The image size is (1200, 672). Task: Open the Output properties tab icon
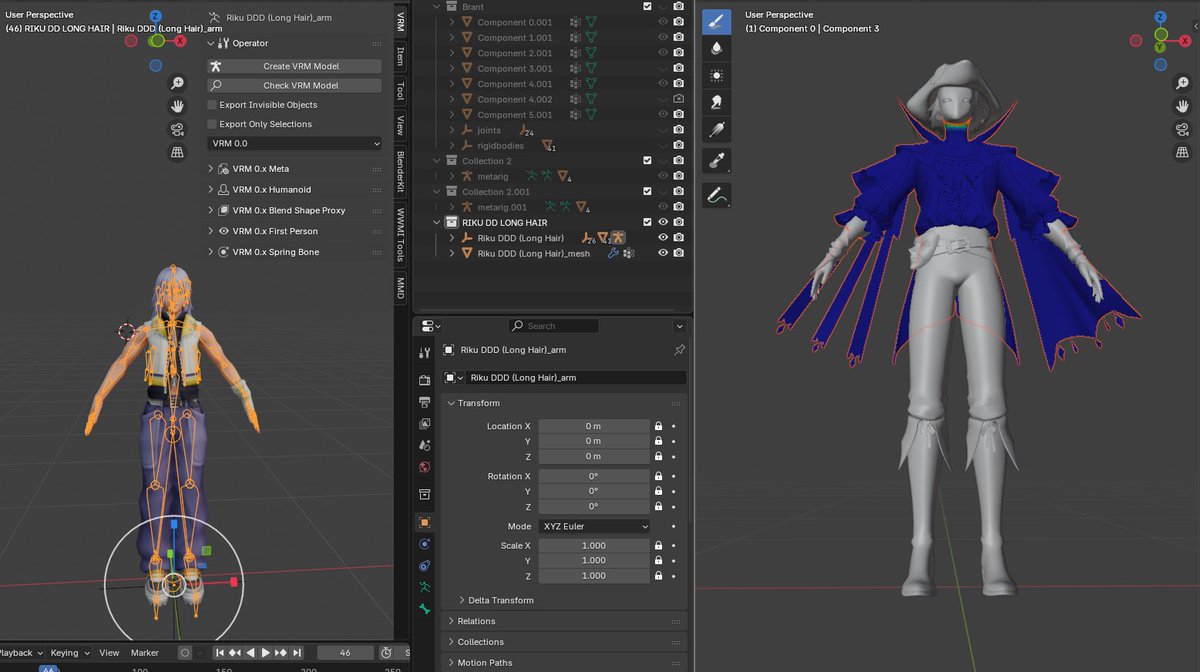(x=424, y=402)
